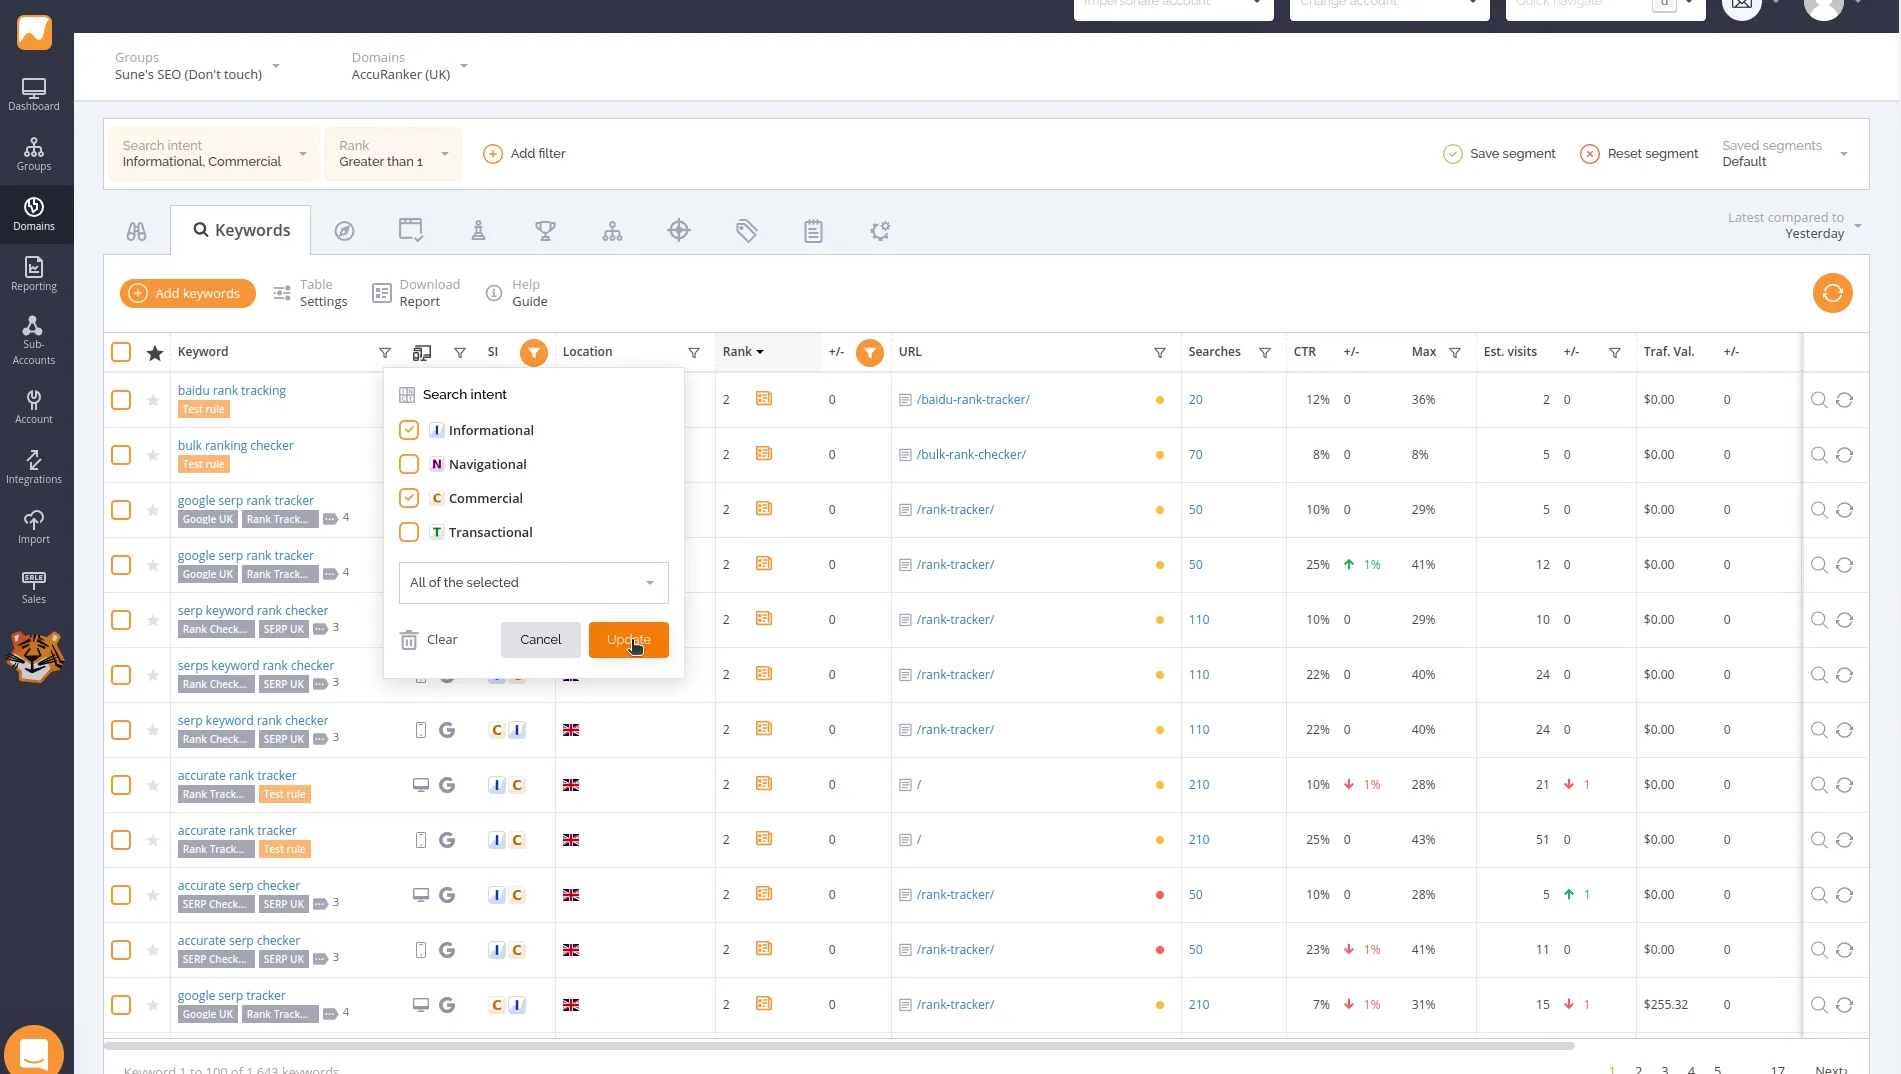The width and height of the screenshot is (1901, 1074).
Task: Switch to the Keywords tab
Action: 240,230
